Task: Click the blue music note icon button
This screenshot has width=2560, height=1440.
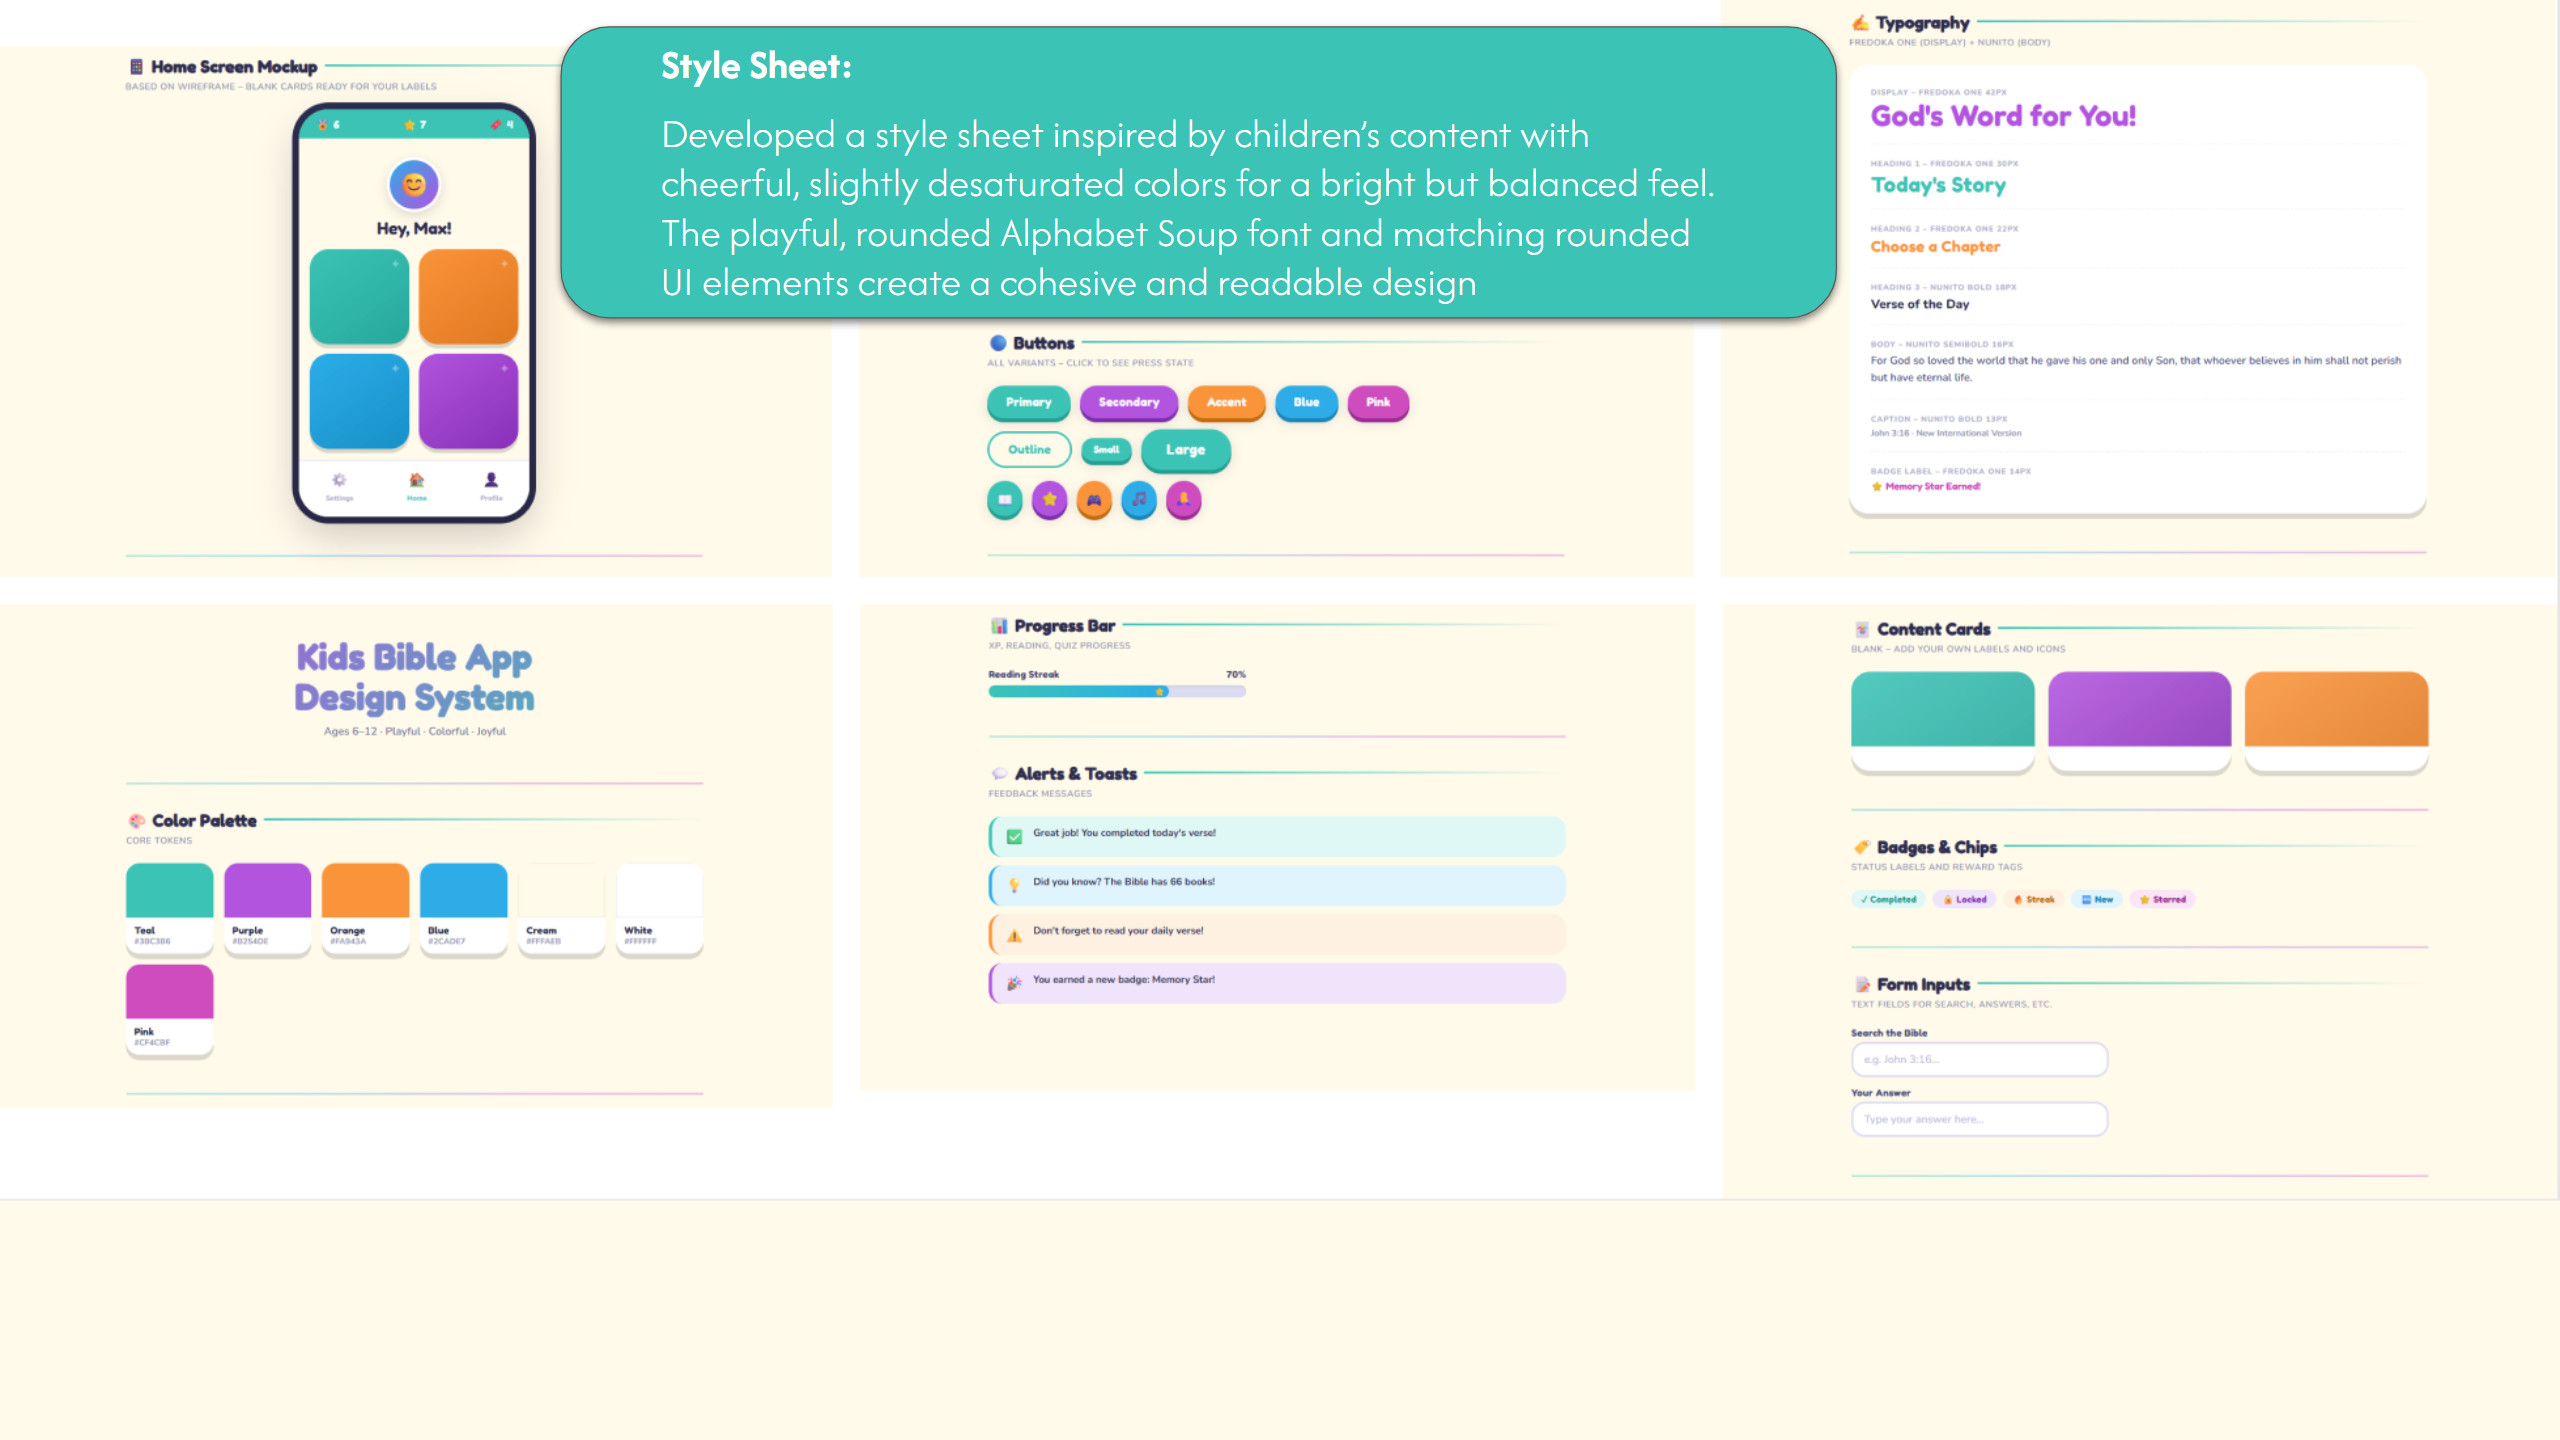Action: point(1139,501)
